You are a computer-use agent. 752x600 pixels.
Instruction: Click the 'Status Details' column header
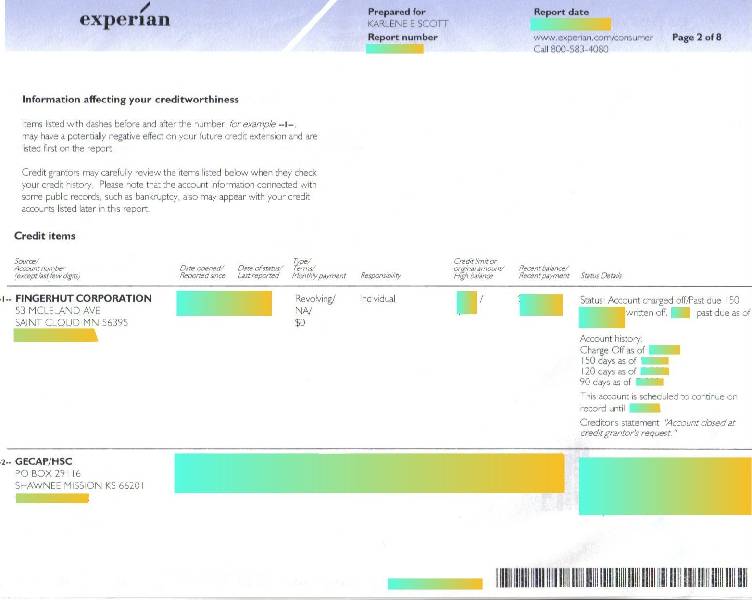point(601,275)
